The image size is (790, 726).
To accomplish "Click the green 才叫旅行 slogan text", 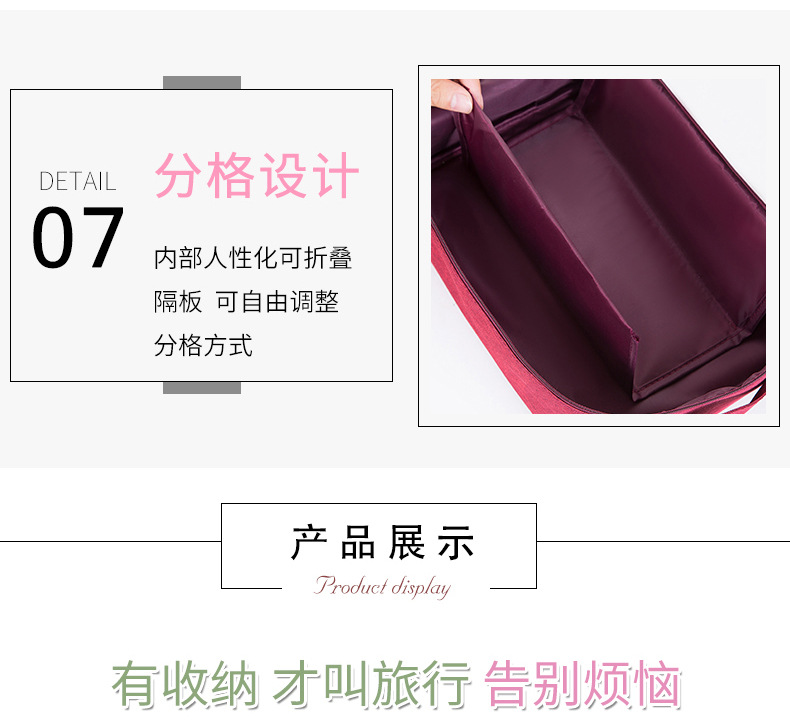I will click(372, 684).
